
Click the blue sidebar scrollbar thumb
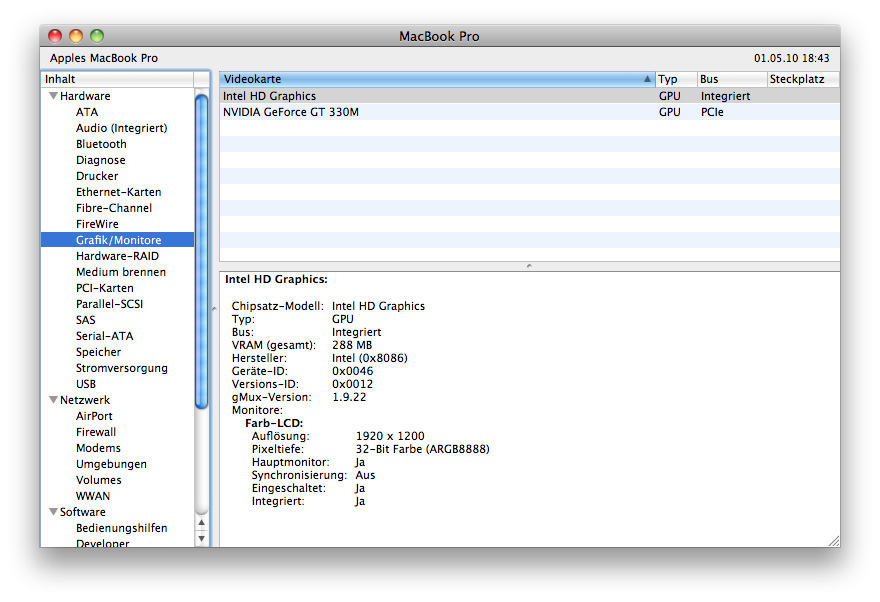click(201, 251)
